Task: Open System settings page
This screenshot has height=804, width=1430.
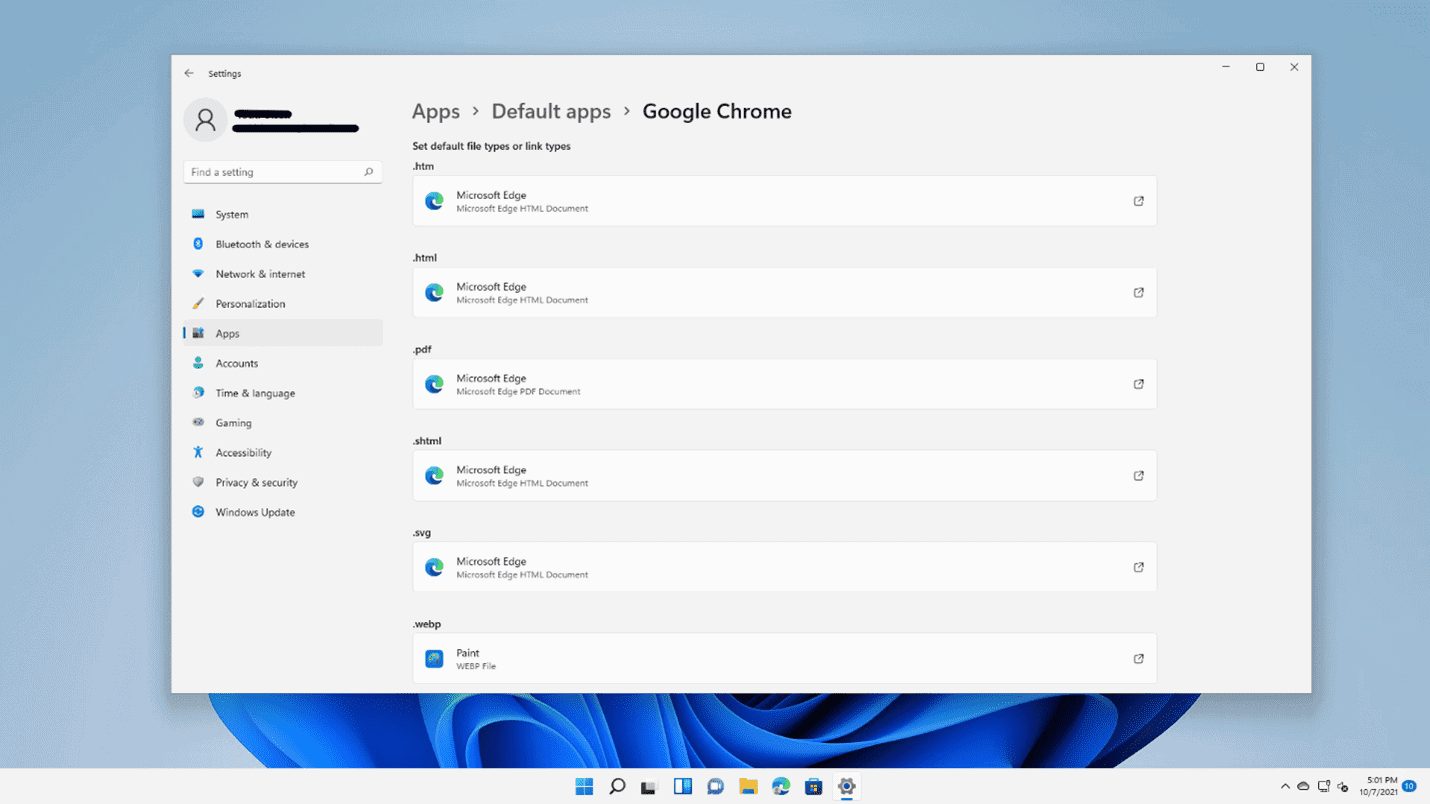Action: pyautogui.click(x=283, y=214)
